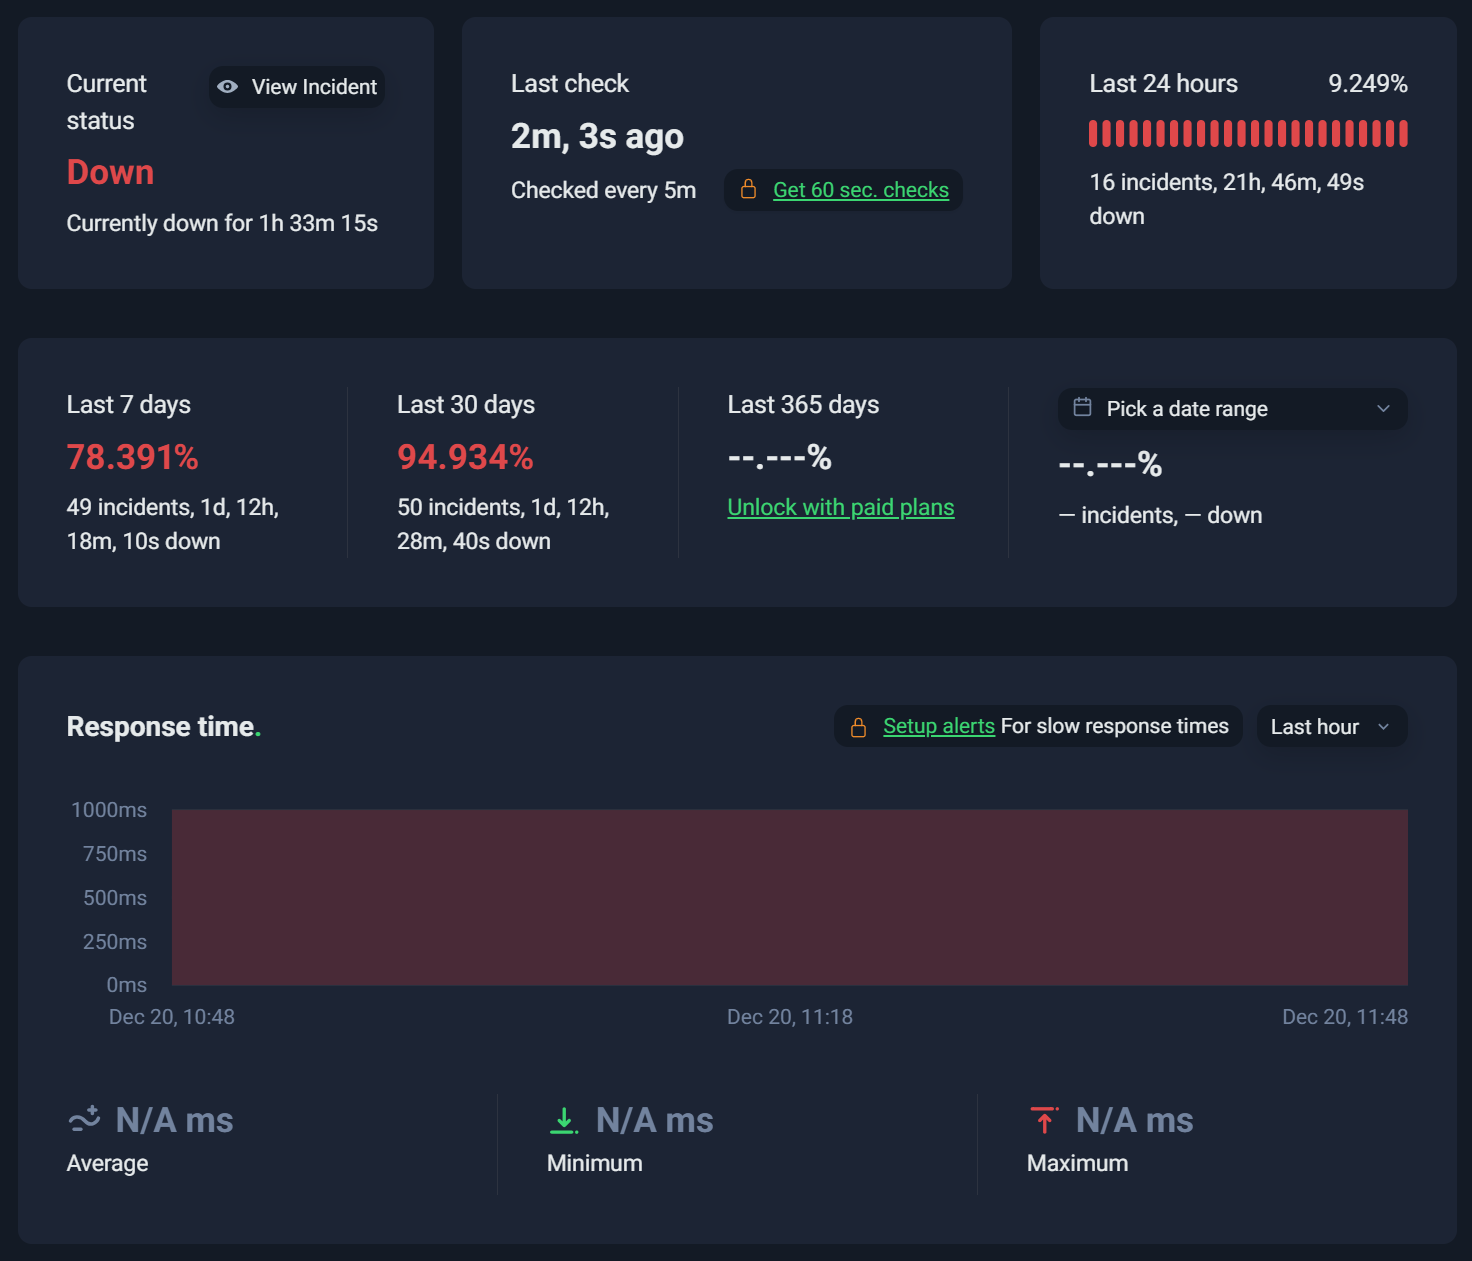The width and height of the screenshot is (1472, 1261).
Task: Click the green minimum download-arrow icon
Action: click(x=564, y=1120)
